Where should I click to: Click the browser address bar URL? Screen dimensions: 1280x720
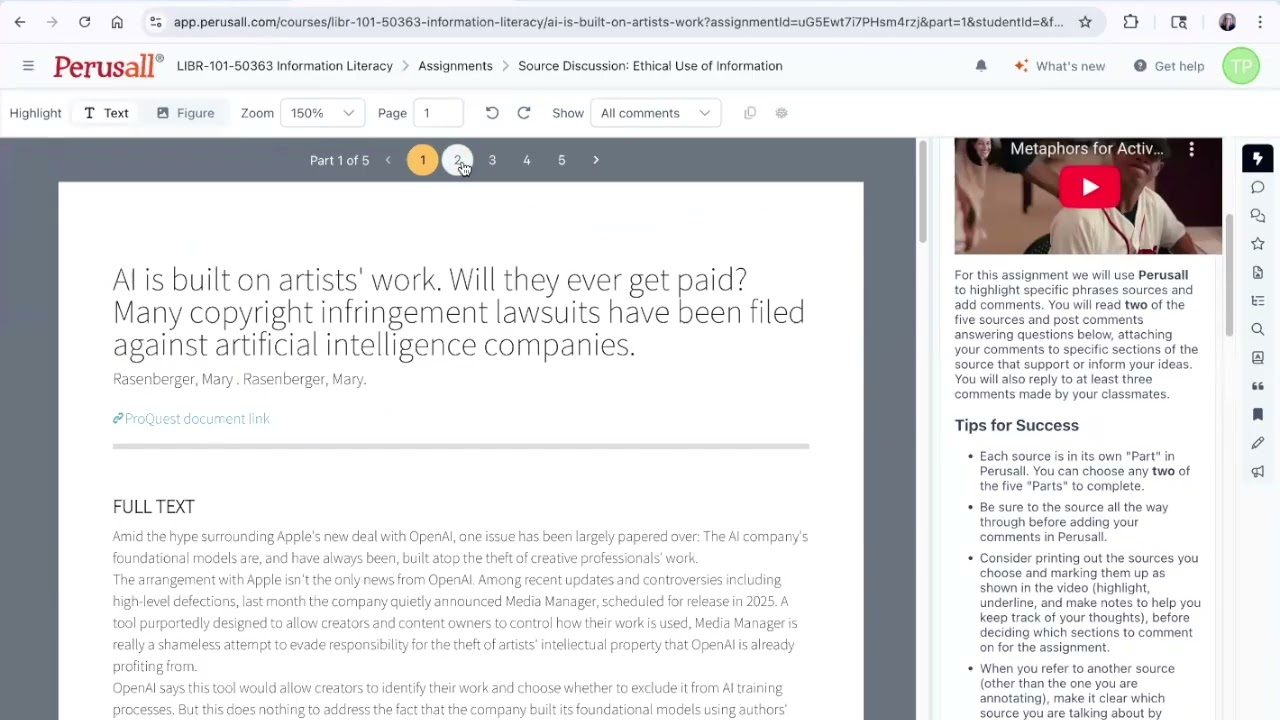[x=618, y=22]
